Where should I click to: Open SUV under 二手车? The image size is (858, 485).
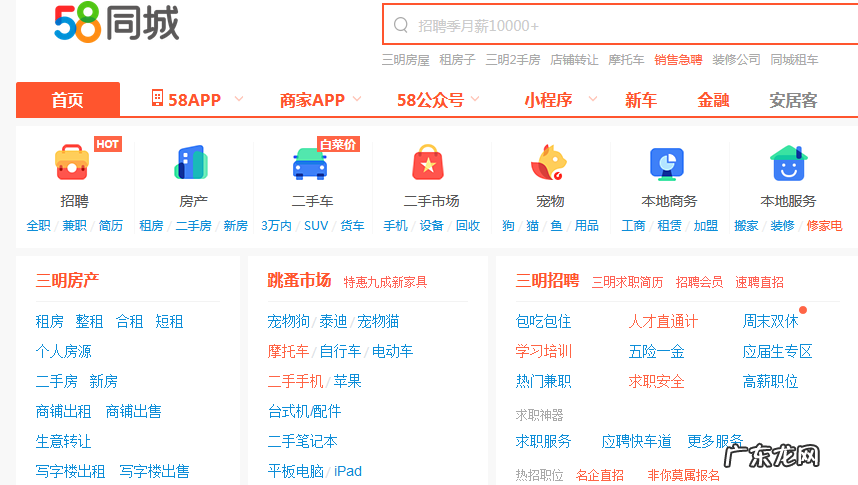pyautogui.click(x=316, y=226)
